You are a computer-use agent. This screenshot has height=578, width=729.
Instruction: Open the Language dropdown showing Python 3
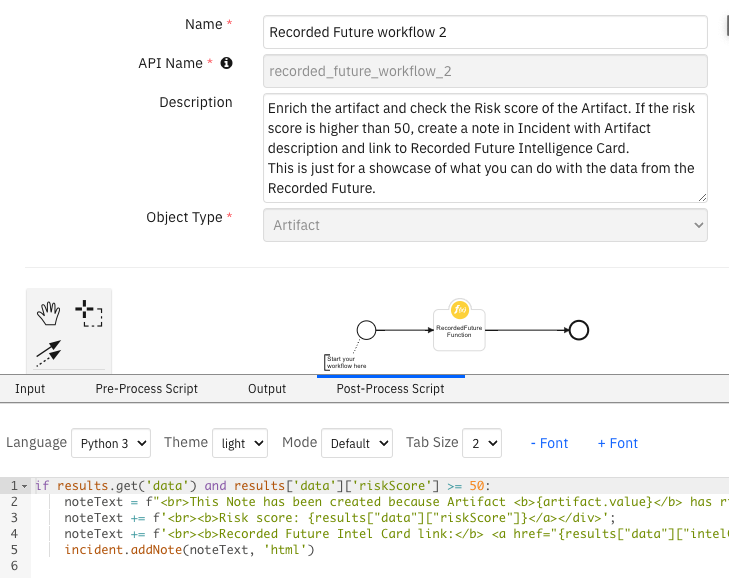pos(111,443)
